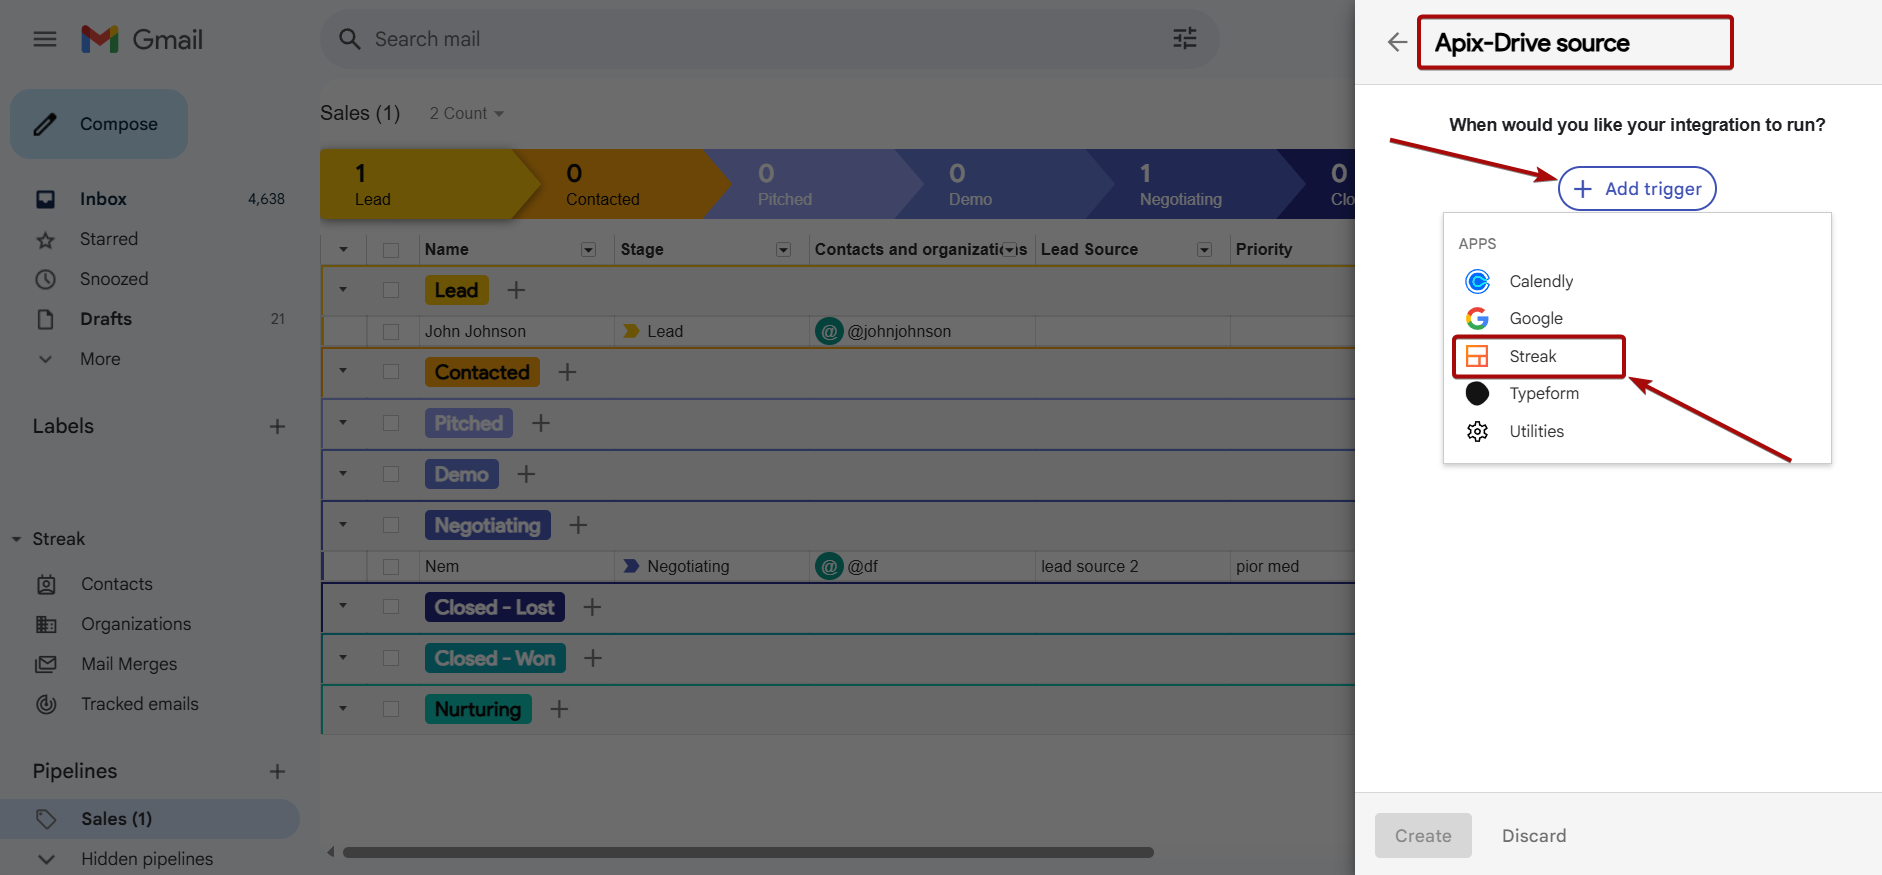Open the Gmail main menu hamburger icon

coord(45,39)
